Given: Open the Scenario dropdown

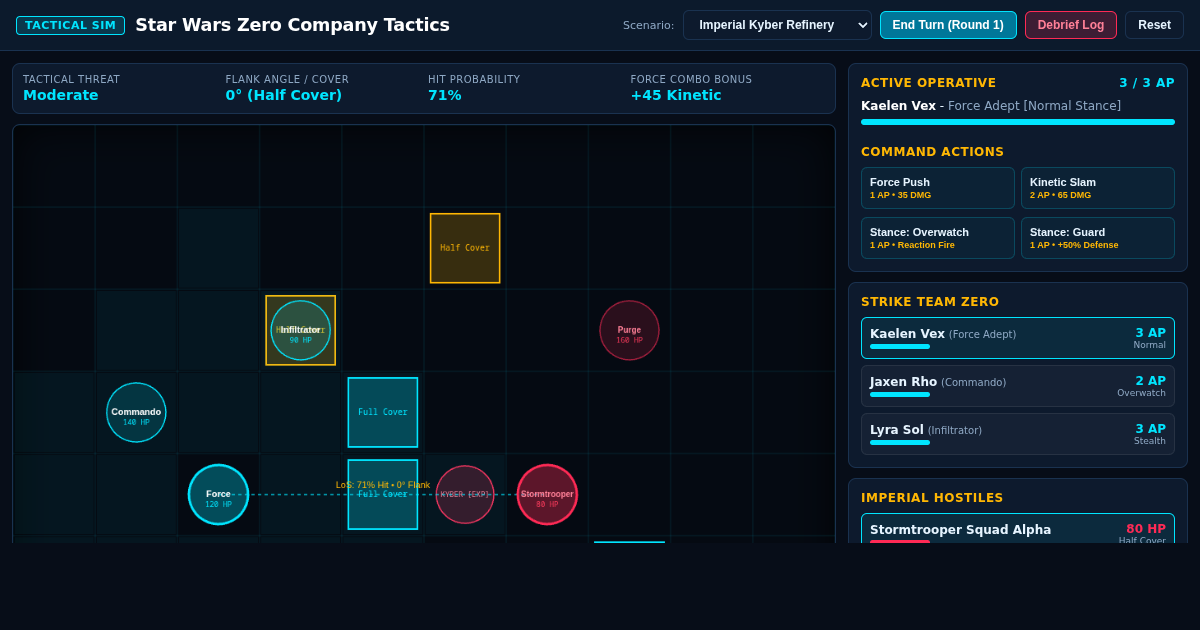Looking at the screenshot, I should coord(777,25).
